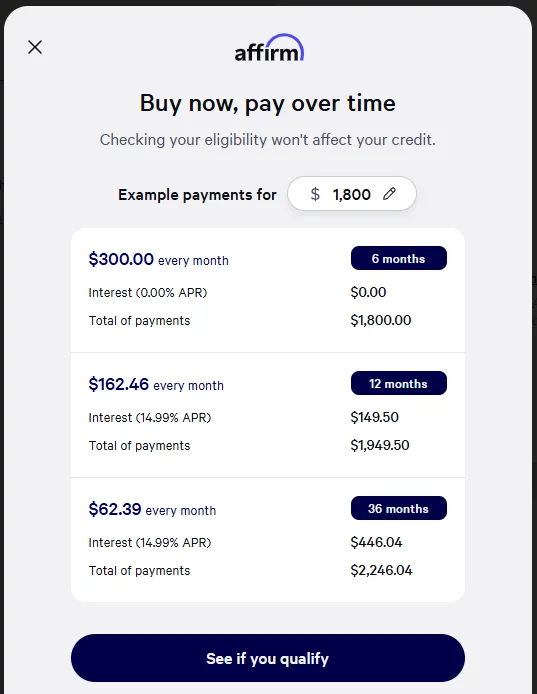Click the See if you qualify button

click(x=268, y=658)
